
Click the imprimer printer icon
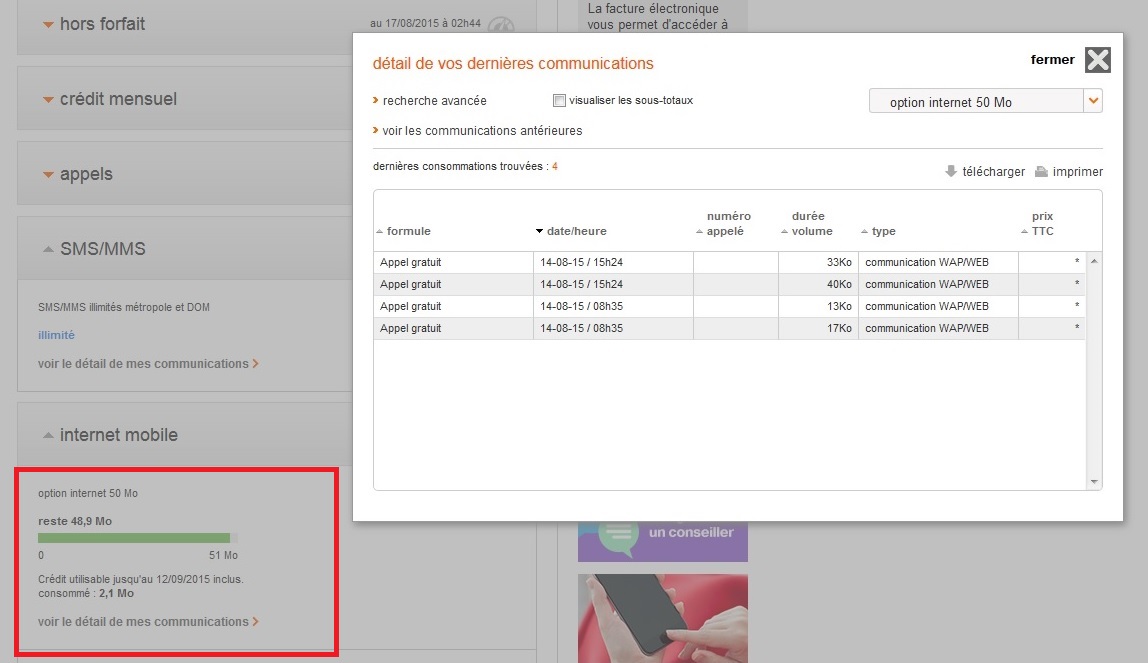click(x=1041, y=171)
